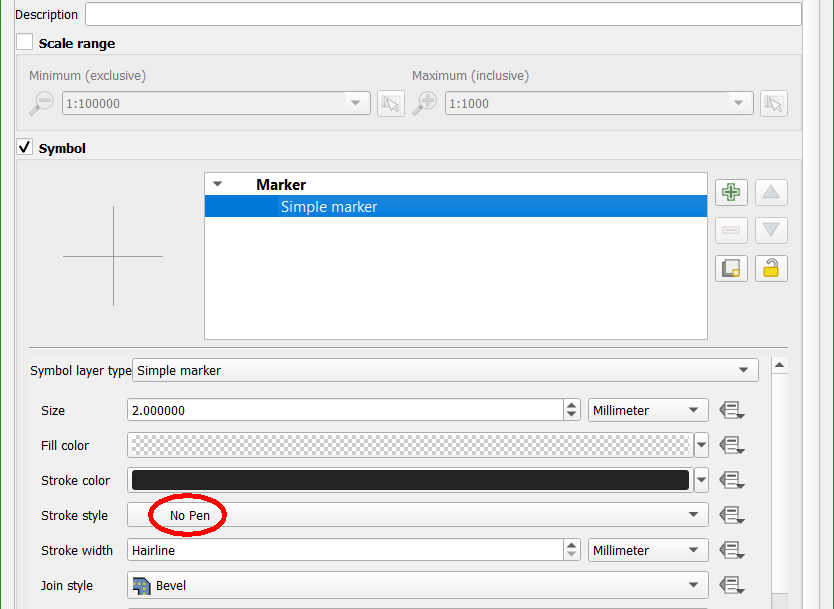Increase Stroke width with up stepper

click(571, 545)
